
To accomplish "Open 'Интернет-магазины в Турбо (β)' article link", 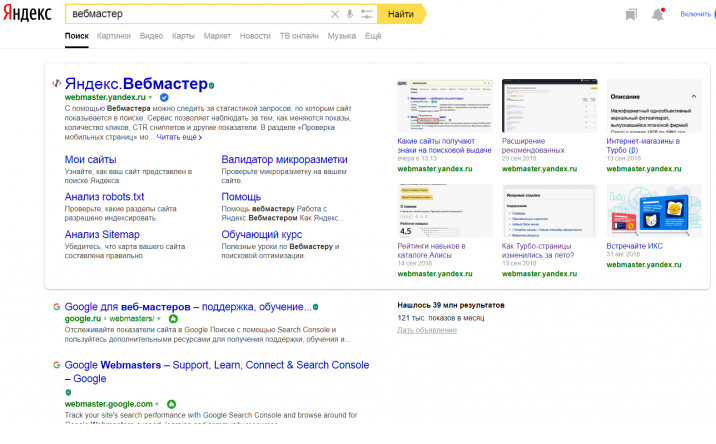I will (643, 146).
